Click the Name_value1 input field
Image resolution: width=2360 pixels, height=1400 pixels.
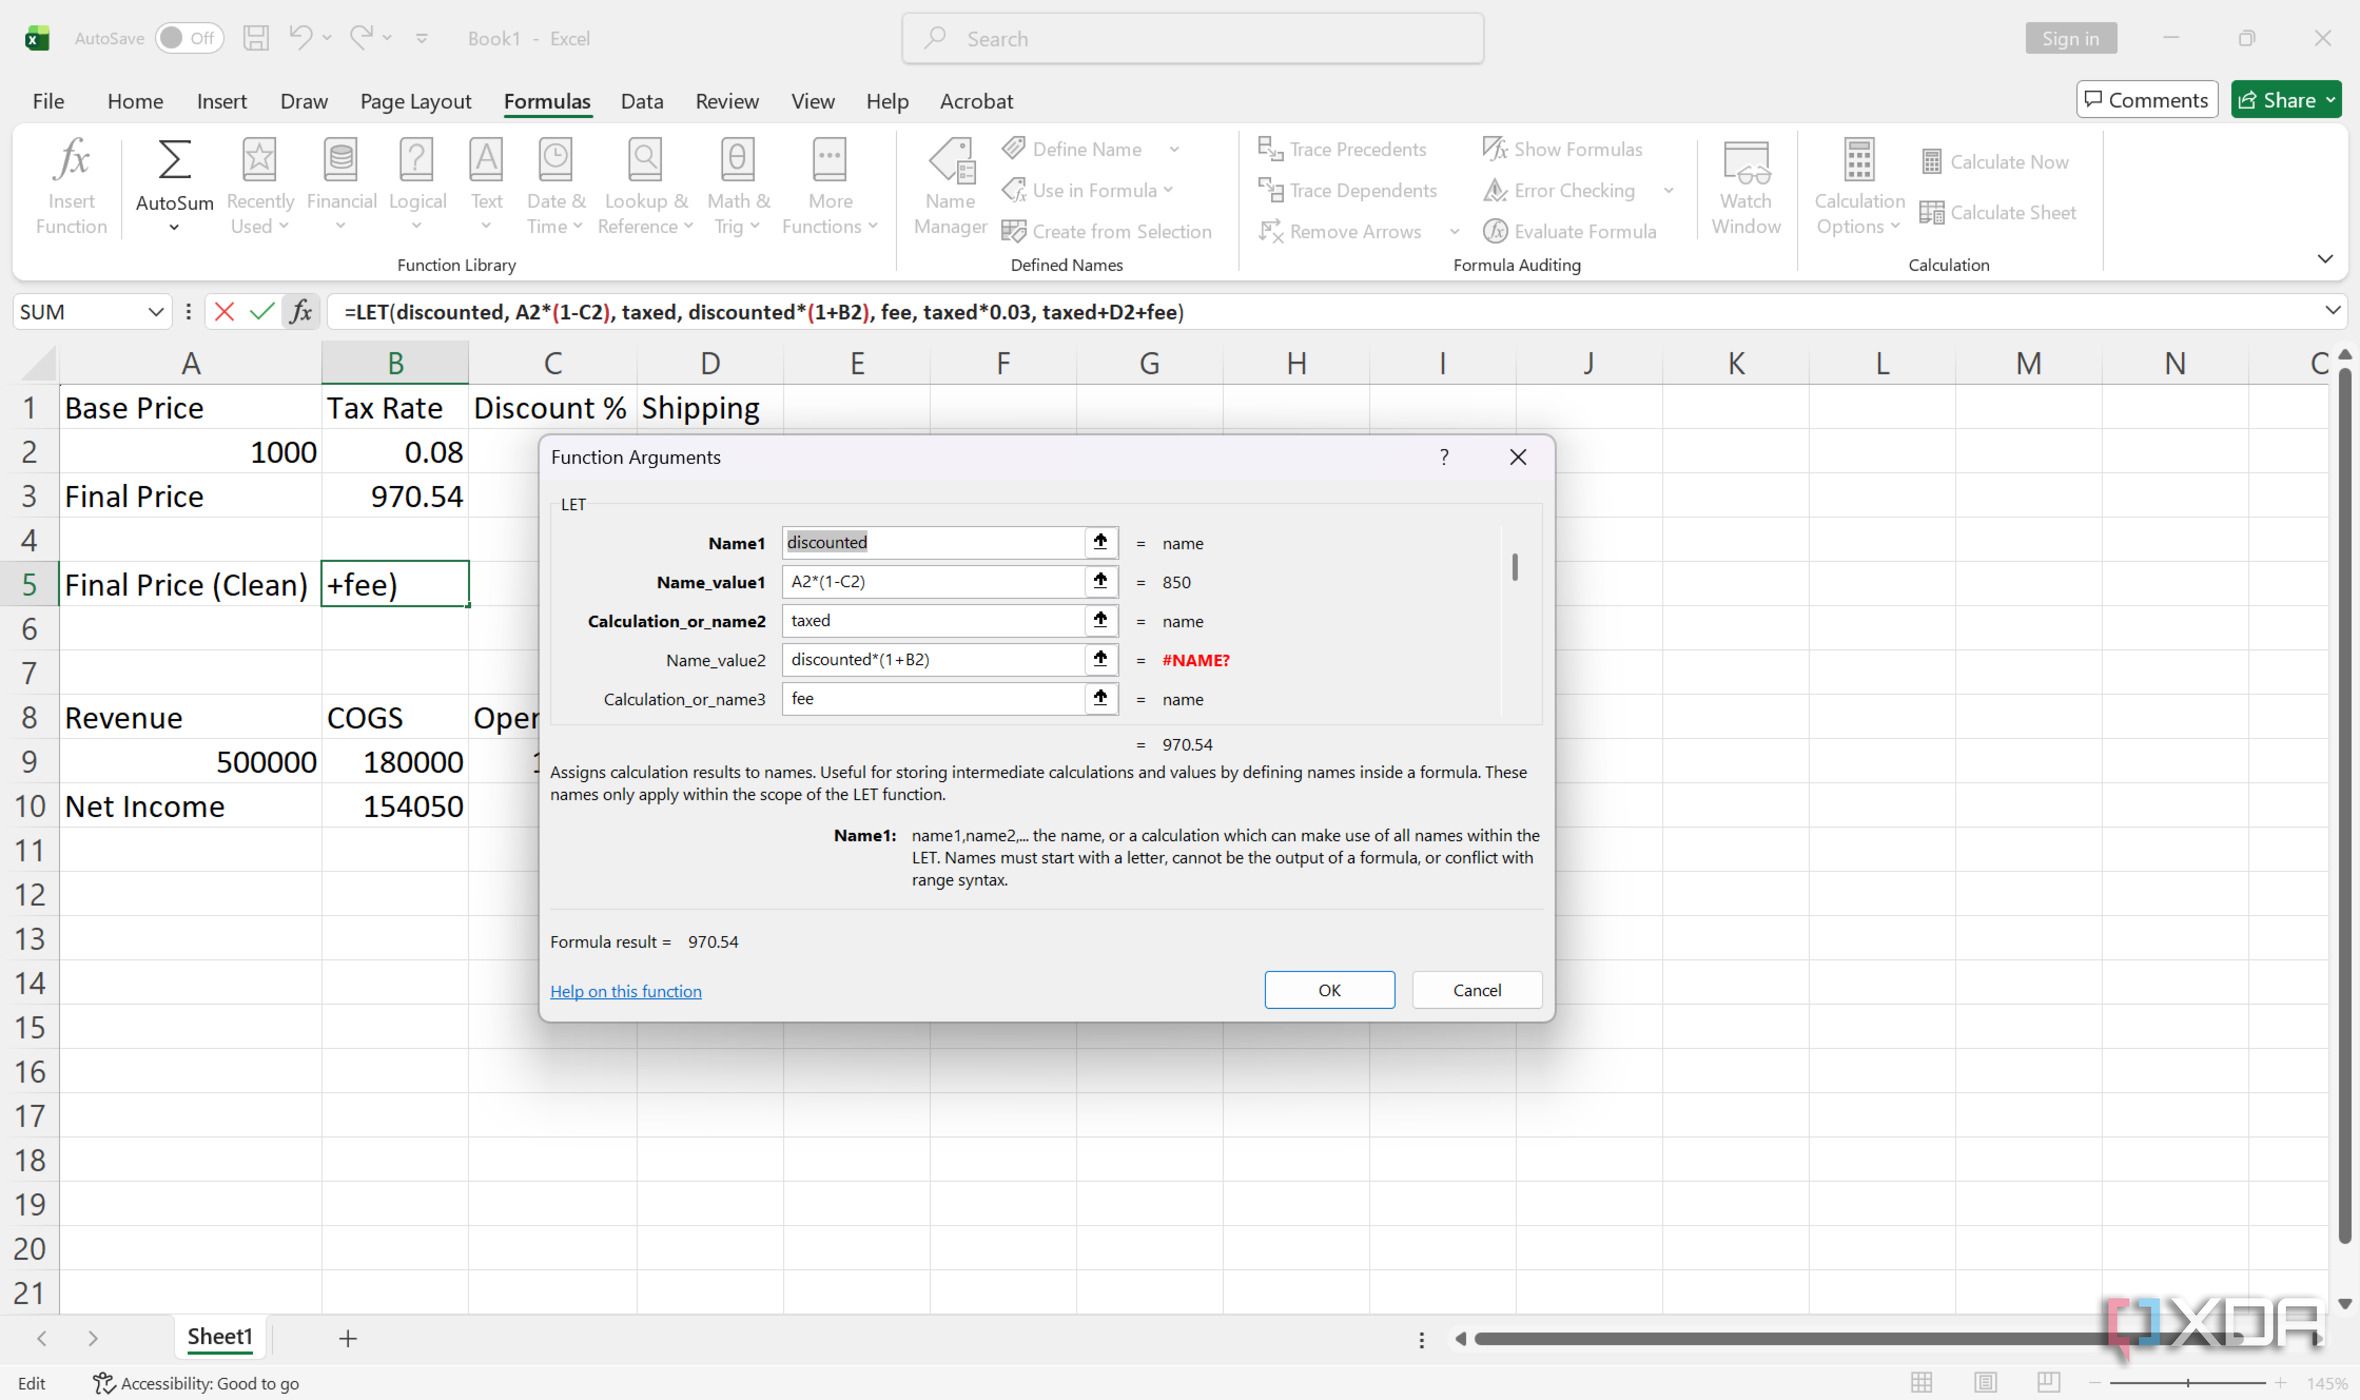pyautogui.click(x=933, y=581)
